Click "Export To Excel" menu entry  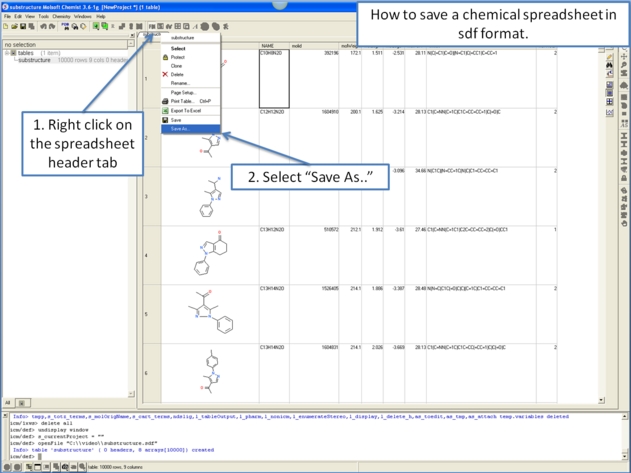[x=185, y=110]
